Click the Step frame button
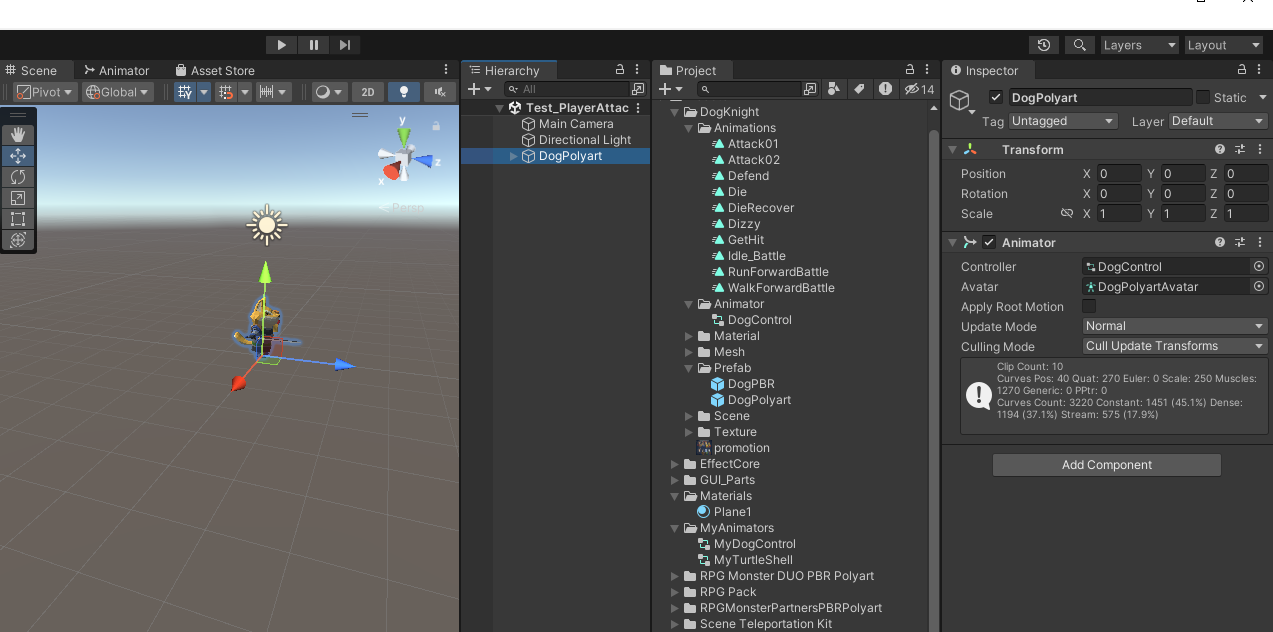 (344, 45)
